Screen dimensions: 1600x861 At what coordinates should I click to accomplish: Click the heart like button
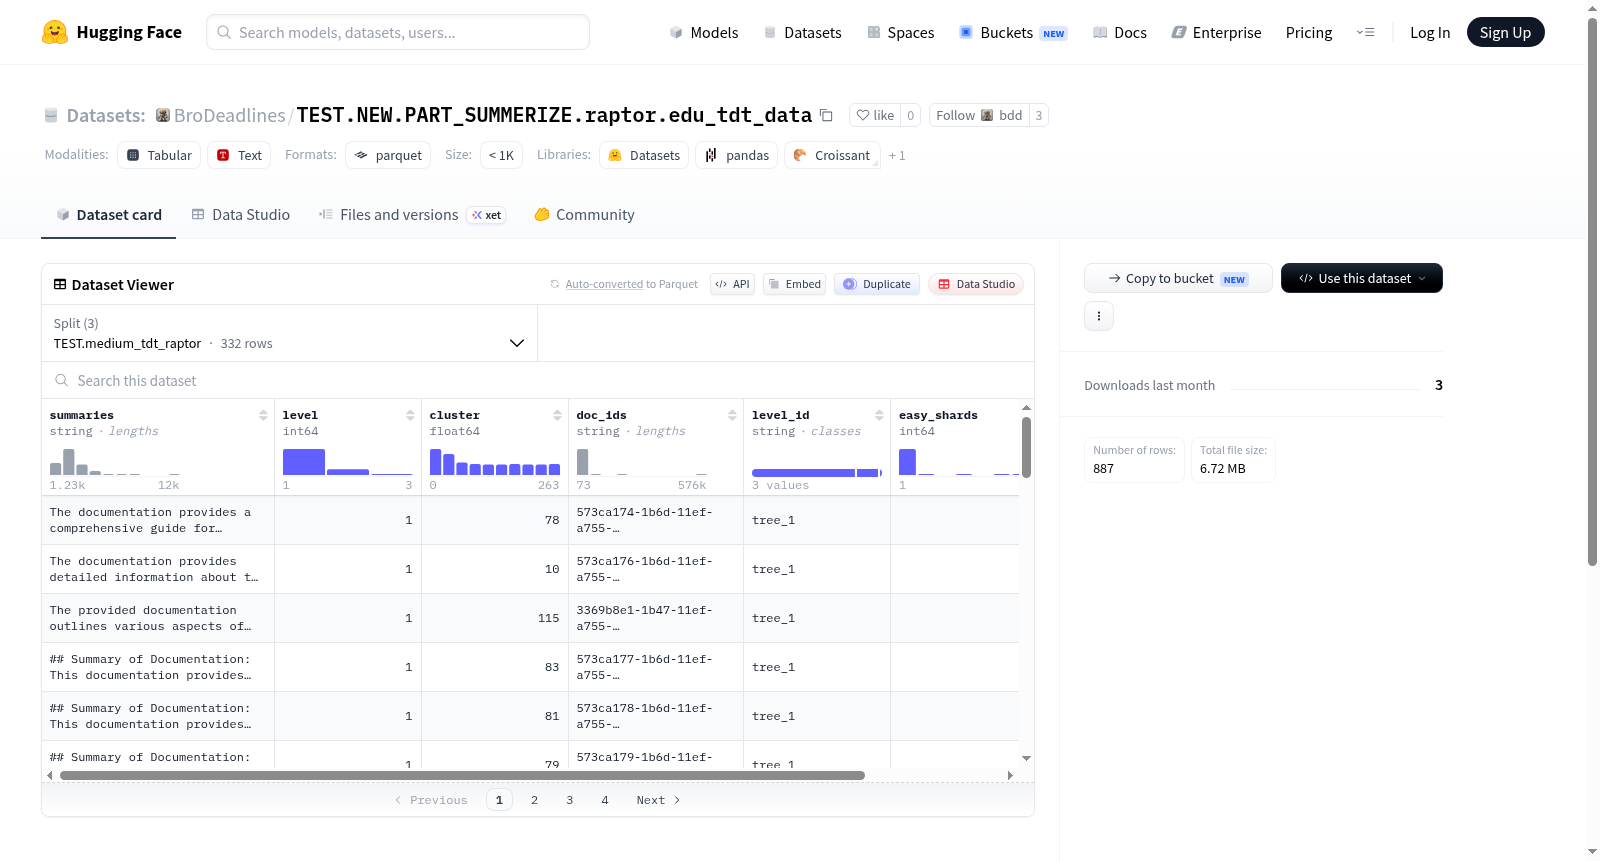pyautogui.click(x=875, y=115)
